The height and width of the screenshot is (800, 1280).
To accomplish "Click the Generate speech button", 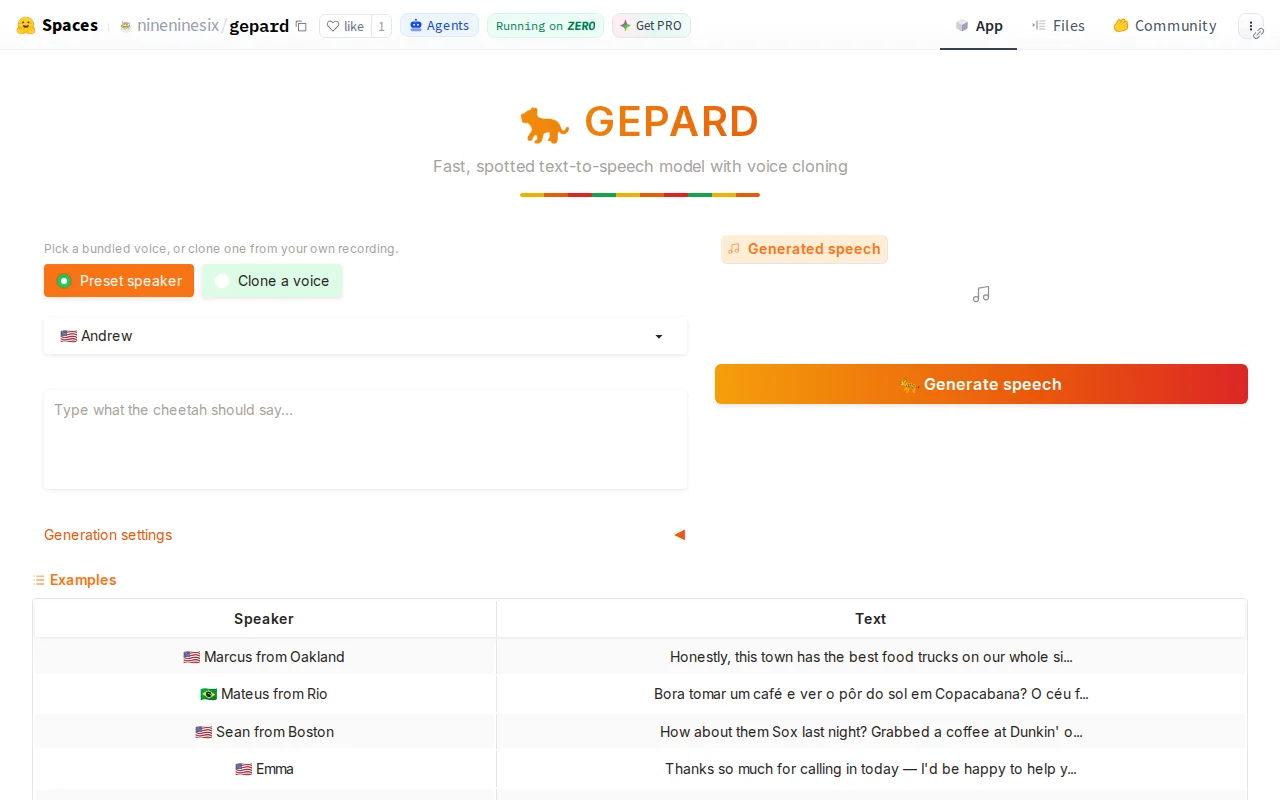I will (981, 384).
